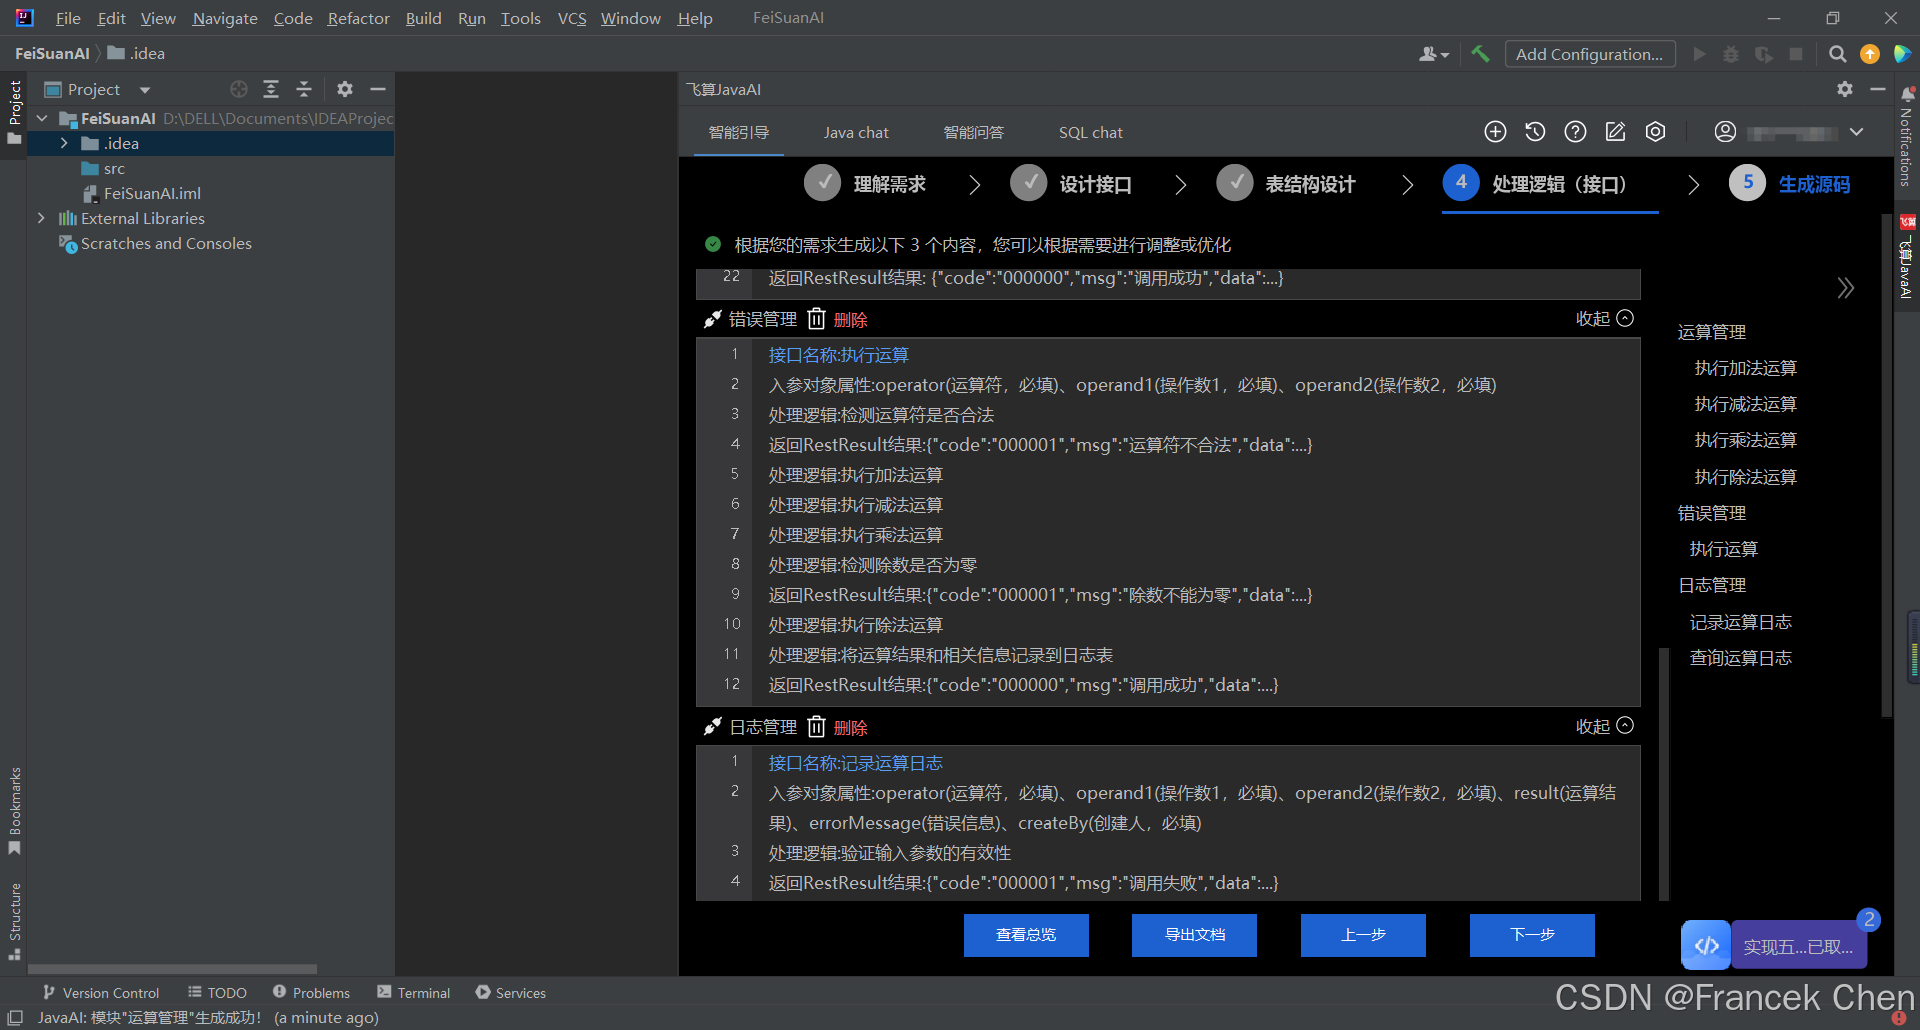Expand the External Libraries tree node
The image size is (1920, 1030).
tap(42, 218)
